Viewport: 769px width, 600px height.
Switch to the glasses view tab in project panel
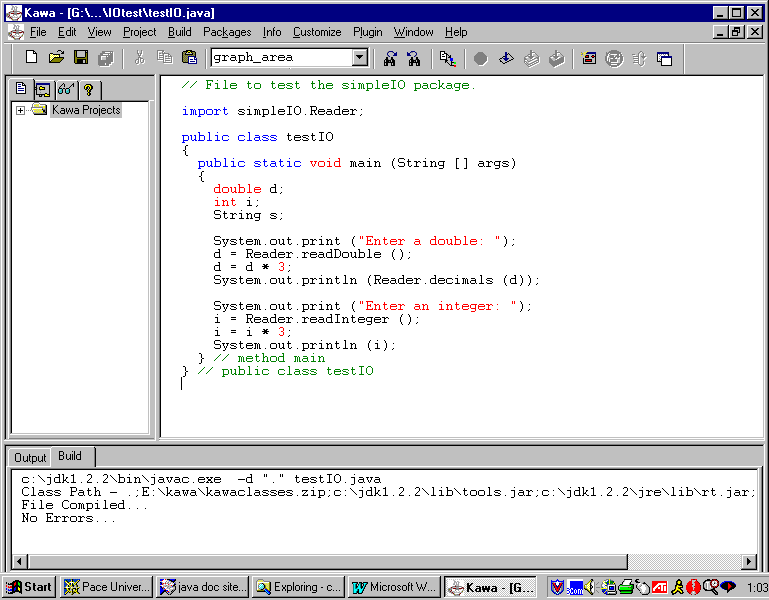[x=66, y=89]
